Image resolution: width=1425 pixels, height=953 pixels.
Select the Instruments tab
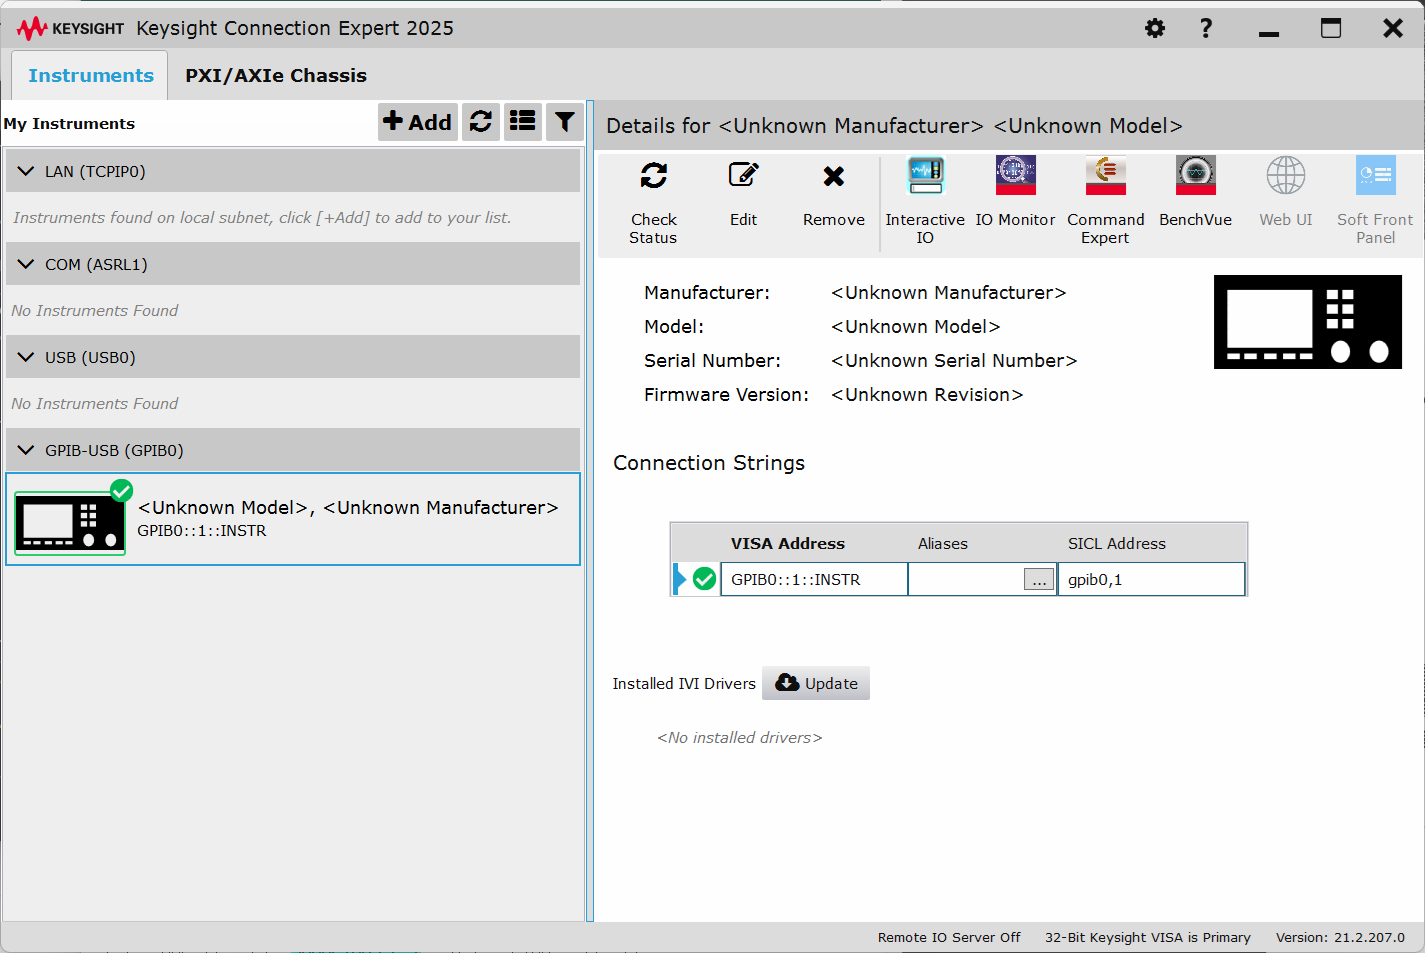tap(91, 76)
